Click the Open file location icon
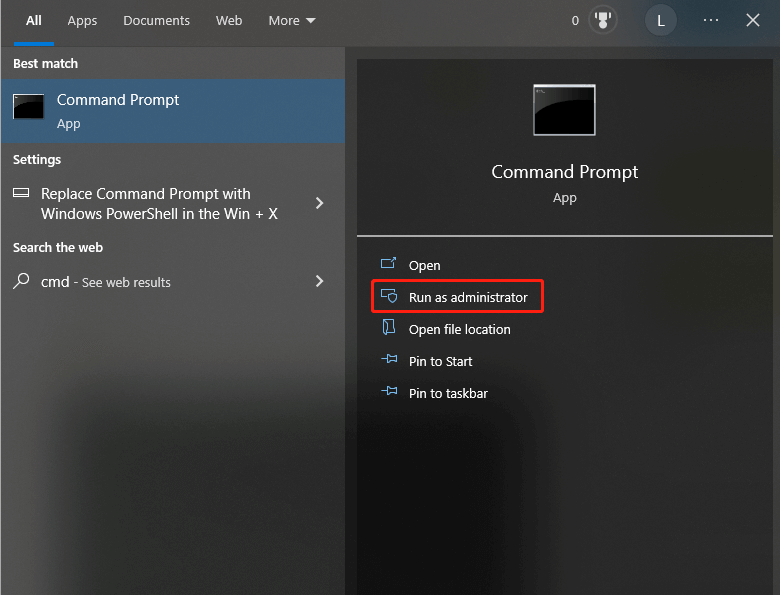Screen dimensions: 780x595 [389, 327]
